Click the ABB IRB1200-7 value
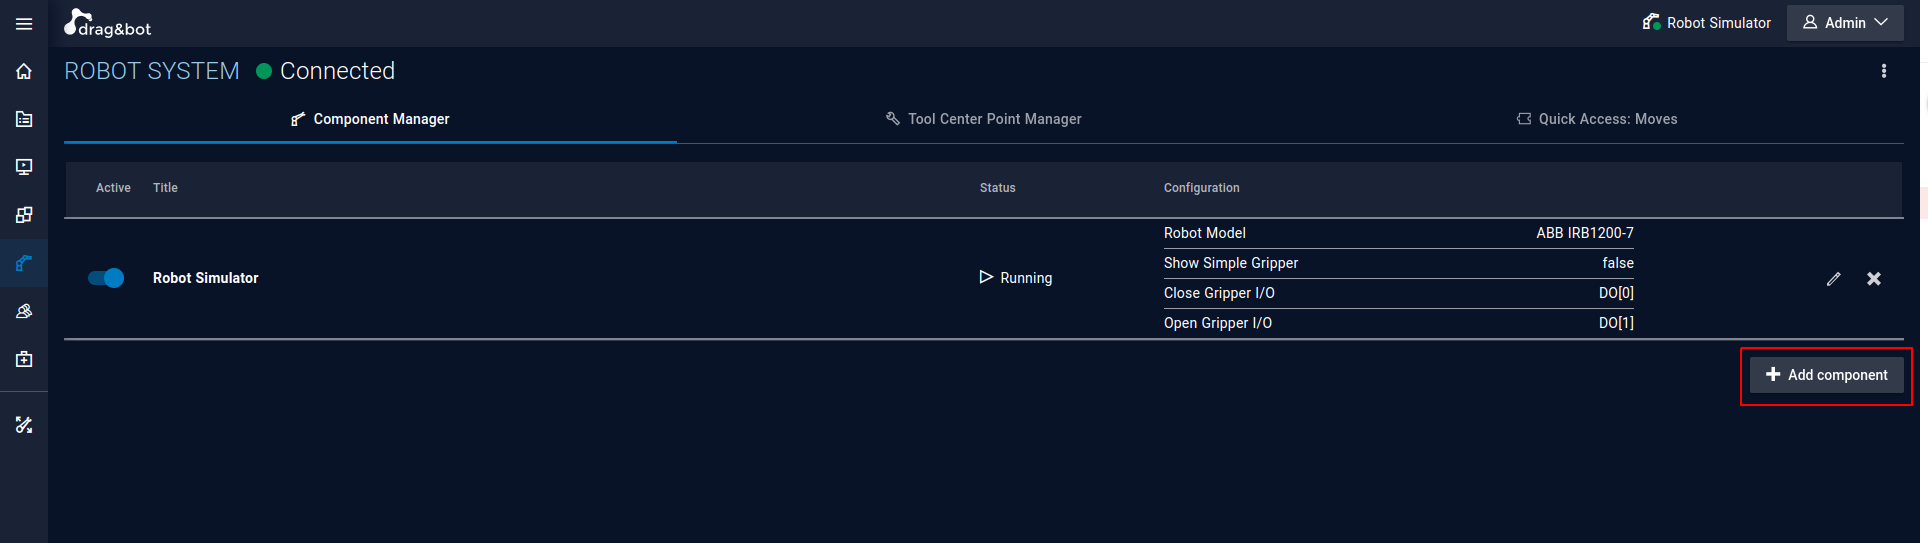 coord(1585,233)
